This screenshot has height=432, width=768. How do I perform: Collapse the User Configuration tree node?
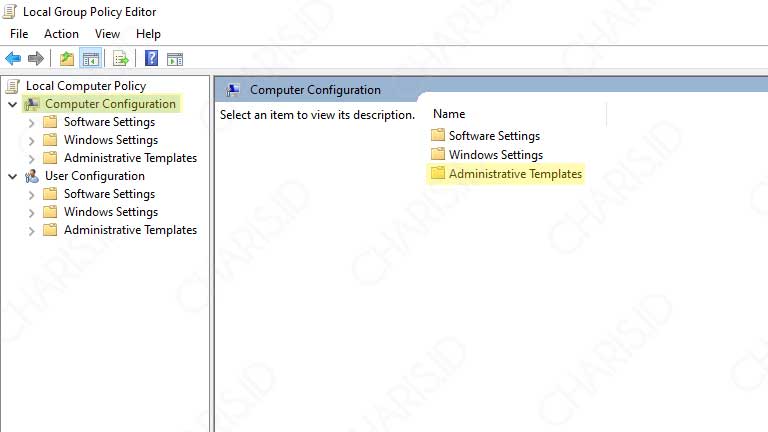pyautogui.click(x=13, y=176)
